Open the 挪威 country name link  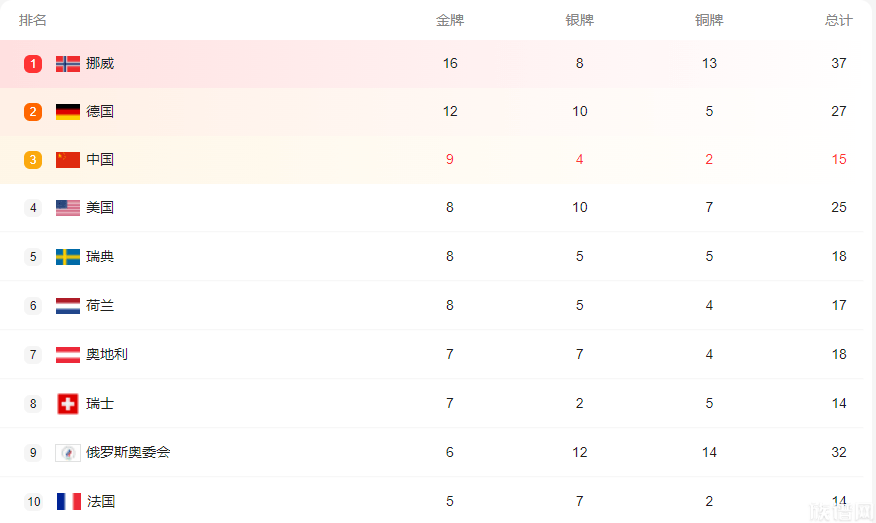click(100, 63)
